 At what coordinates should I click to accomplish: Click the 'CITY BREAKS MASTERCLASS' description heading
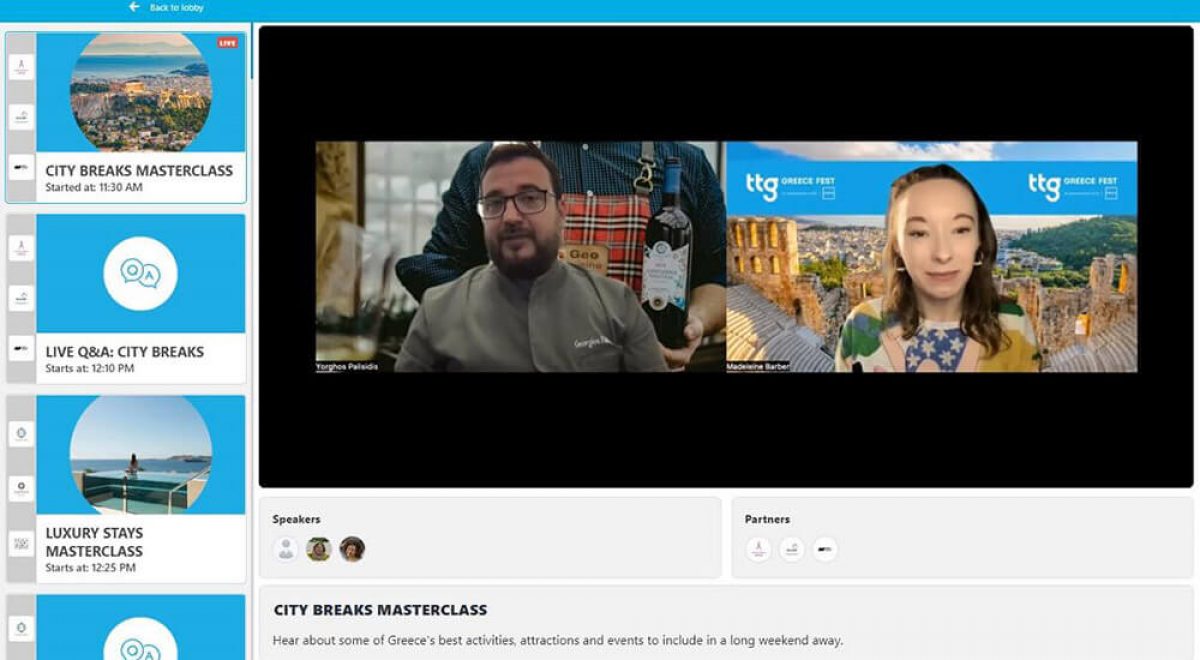click(x=381, y=609)
